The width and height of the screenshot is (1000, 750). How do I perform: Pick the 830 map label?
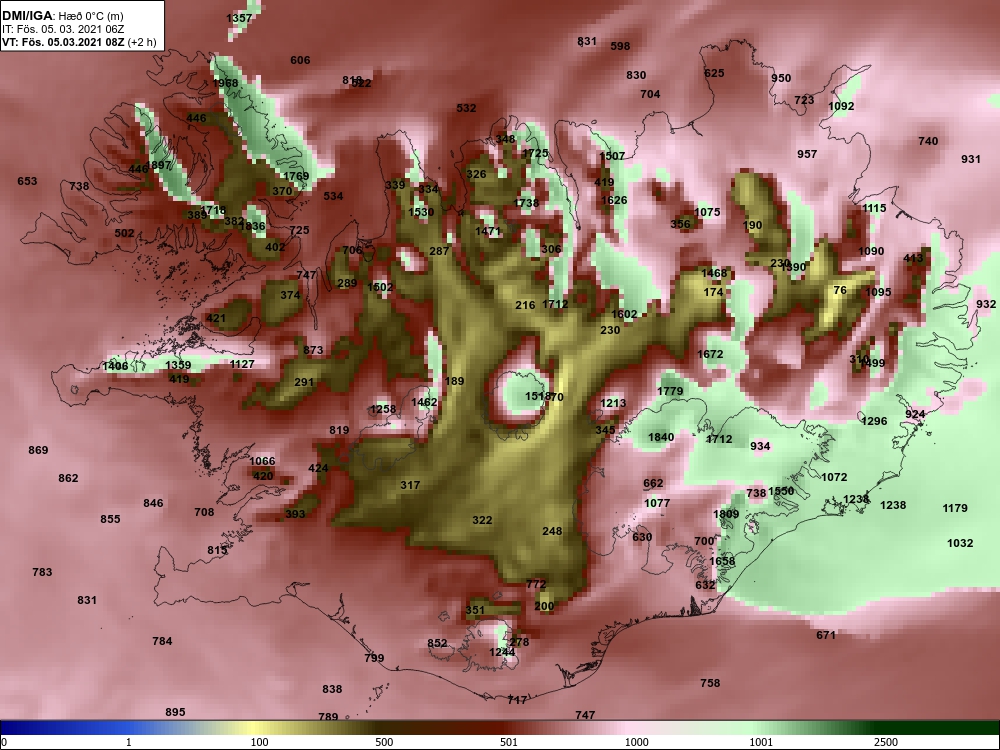tap(636, 75)
